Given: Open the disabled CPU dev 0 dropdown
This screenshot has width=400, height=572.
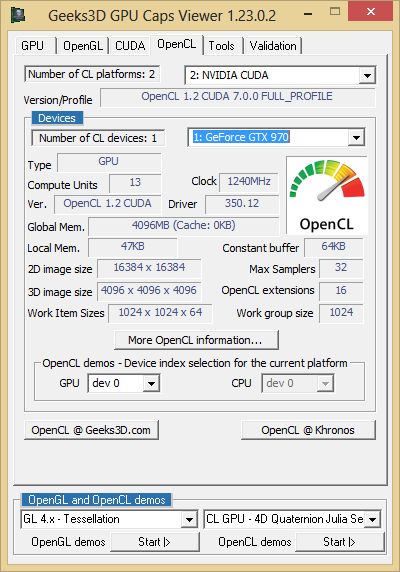Looking at the screenshot, I should point(325,383).
